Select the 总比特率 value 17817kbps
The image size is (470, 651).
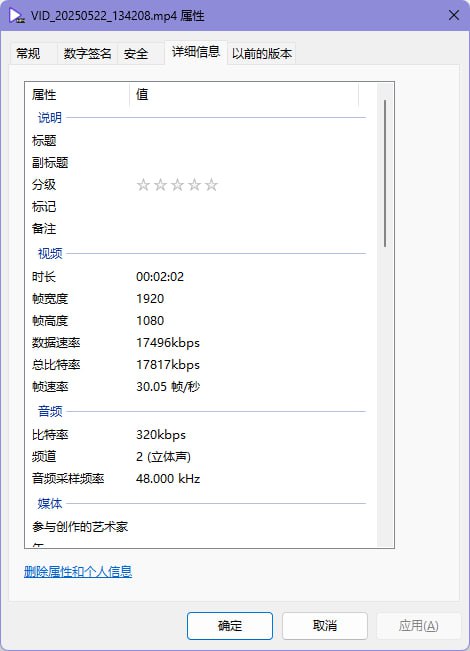168,365
